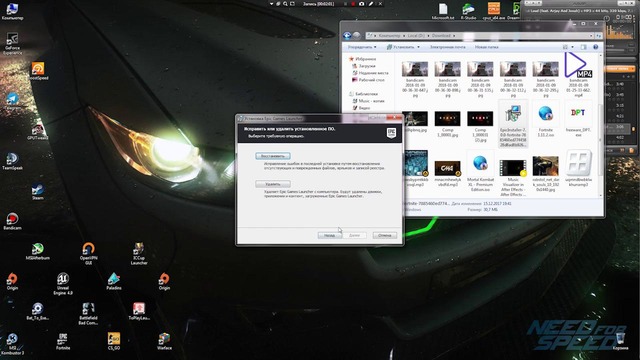Viewport: 640px width, 360px height.
Task: Click Электронная почта in Explorer toolbar
Action: coord(447,47)
